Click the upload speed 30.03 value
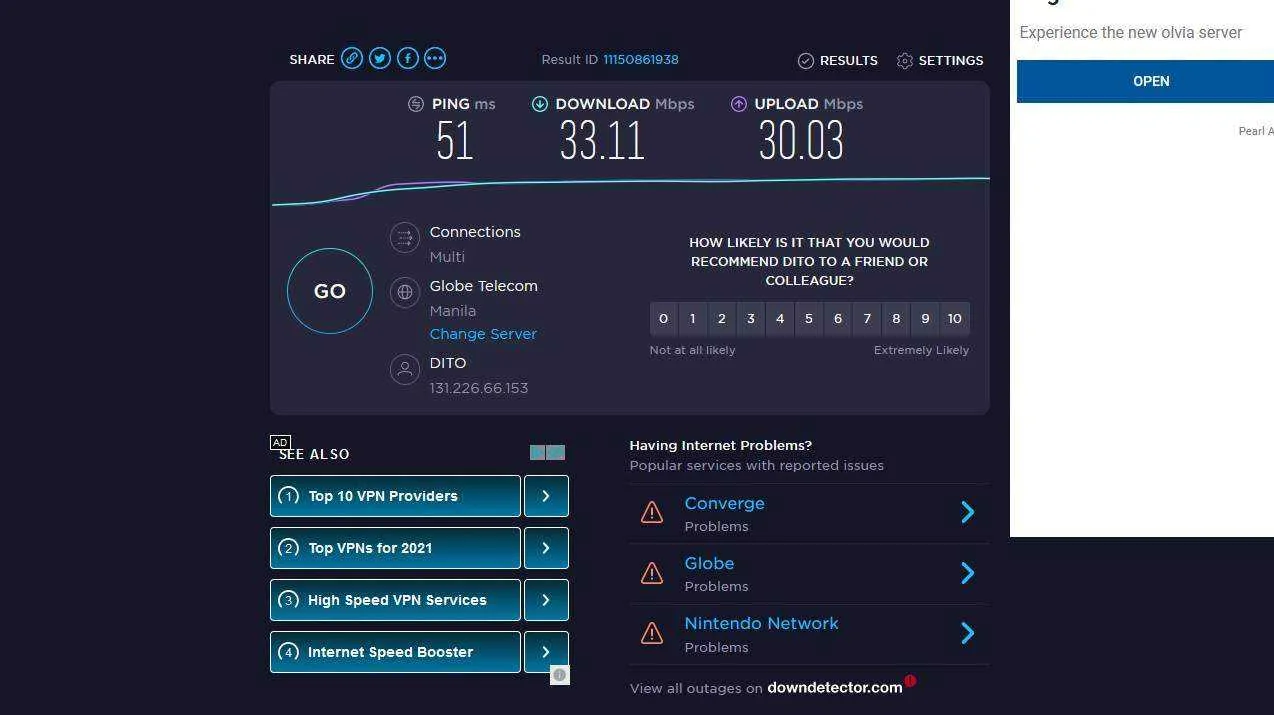Screen dimensions: 1274x715 pos(801,140)
